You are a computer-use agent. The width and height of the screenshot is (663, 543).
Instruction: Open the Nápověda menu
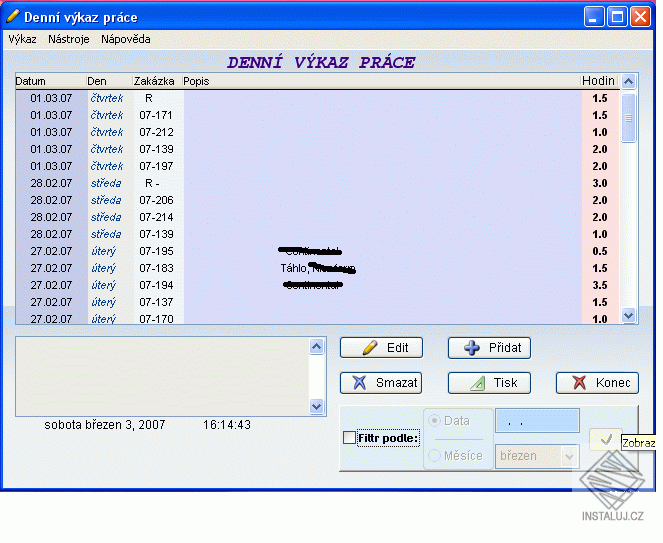click(x=126, y=39)
